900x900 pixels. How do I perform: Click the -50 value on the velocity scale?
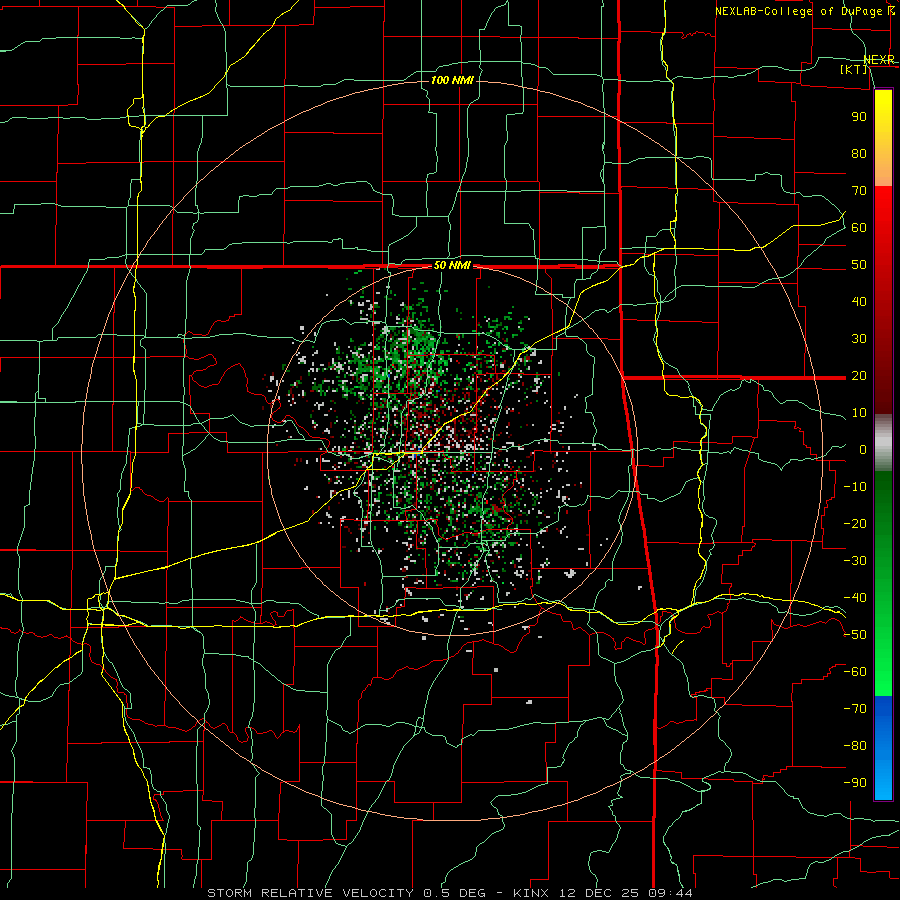coord(855,635)
